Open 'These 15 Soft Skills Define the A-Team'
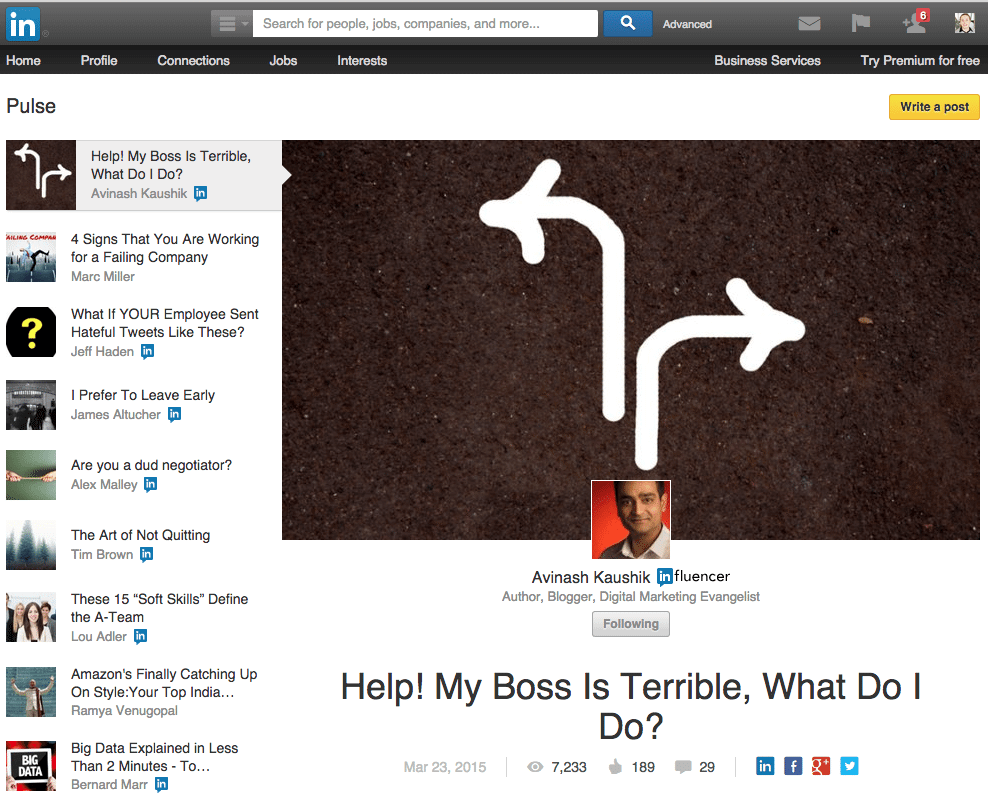Viewport: 988px width, 801px height. coord(159,608)
